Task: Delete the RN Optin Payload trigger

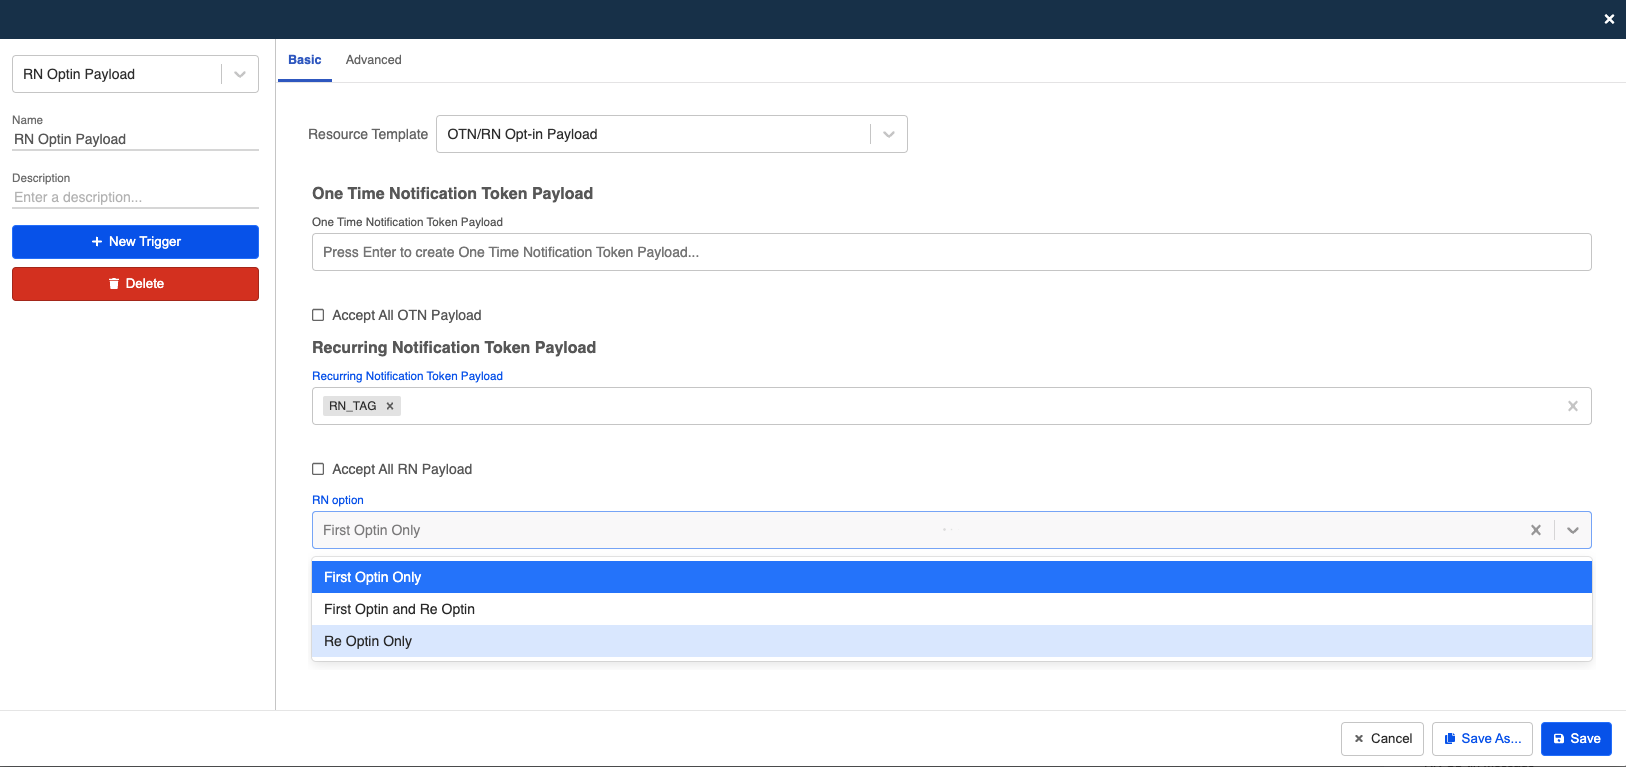Action: [x=135, y=284]
